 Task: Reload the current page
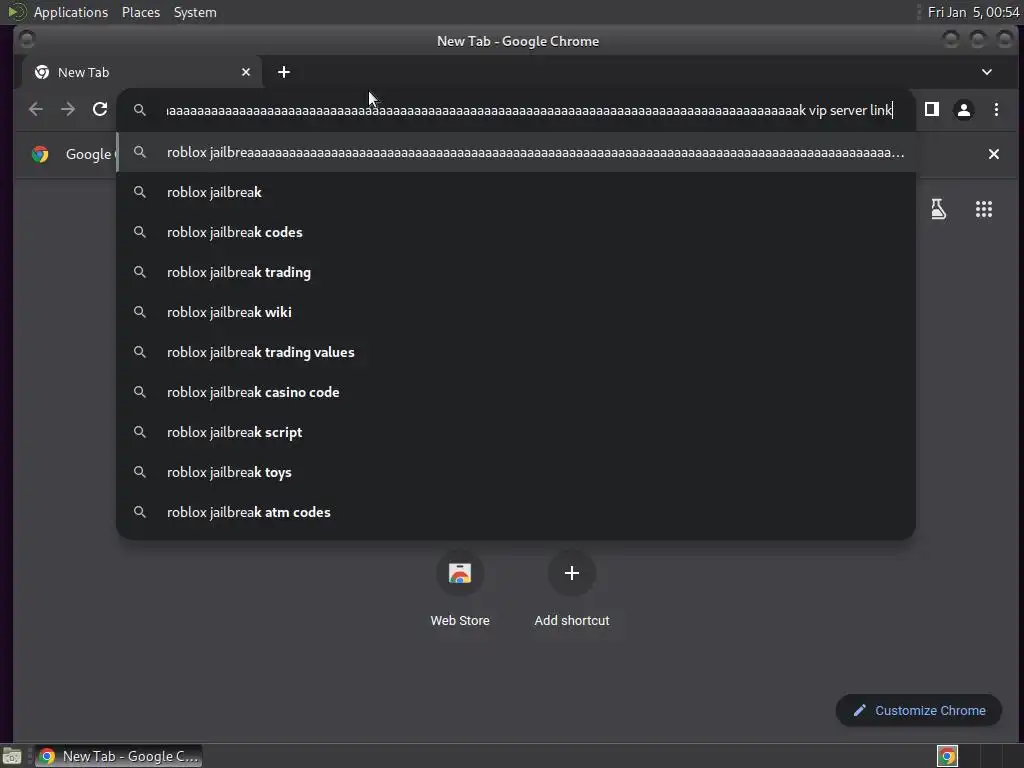pyautogui.click(x=100, y=109)
